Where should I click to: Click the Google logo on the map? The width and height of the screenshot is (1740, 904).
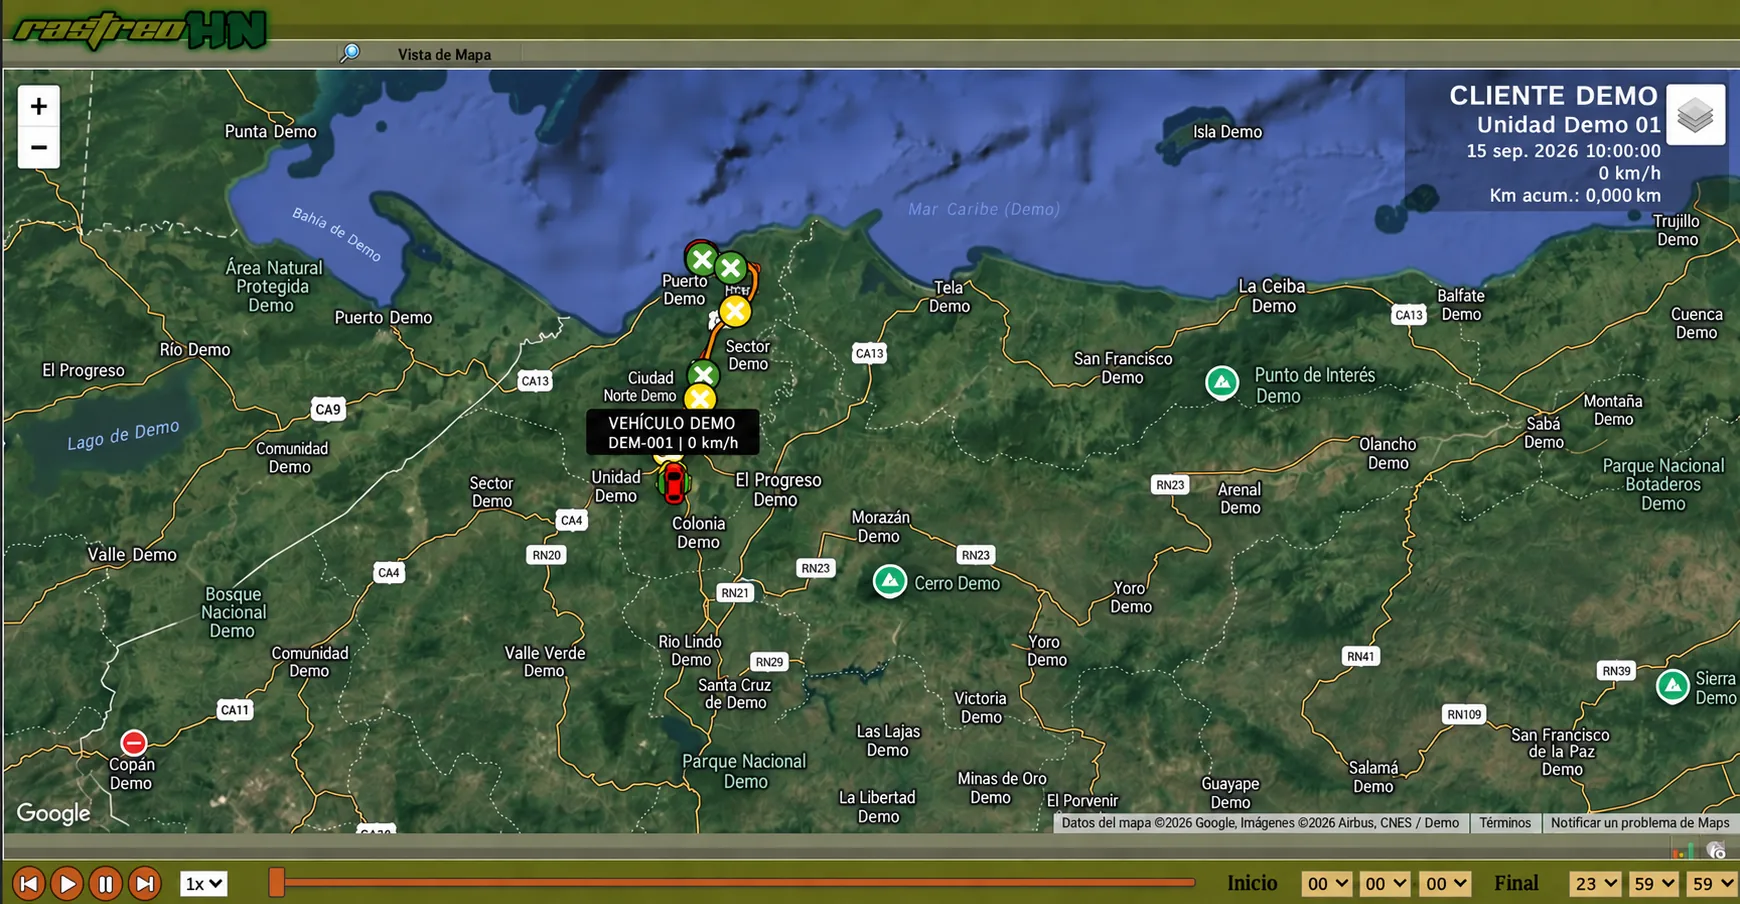coord(53,813)
